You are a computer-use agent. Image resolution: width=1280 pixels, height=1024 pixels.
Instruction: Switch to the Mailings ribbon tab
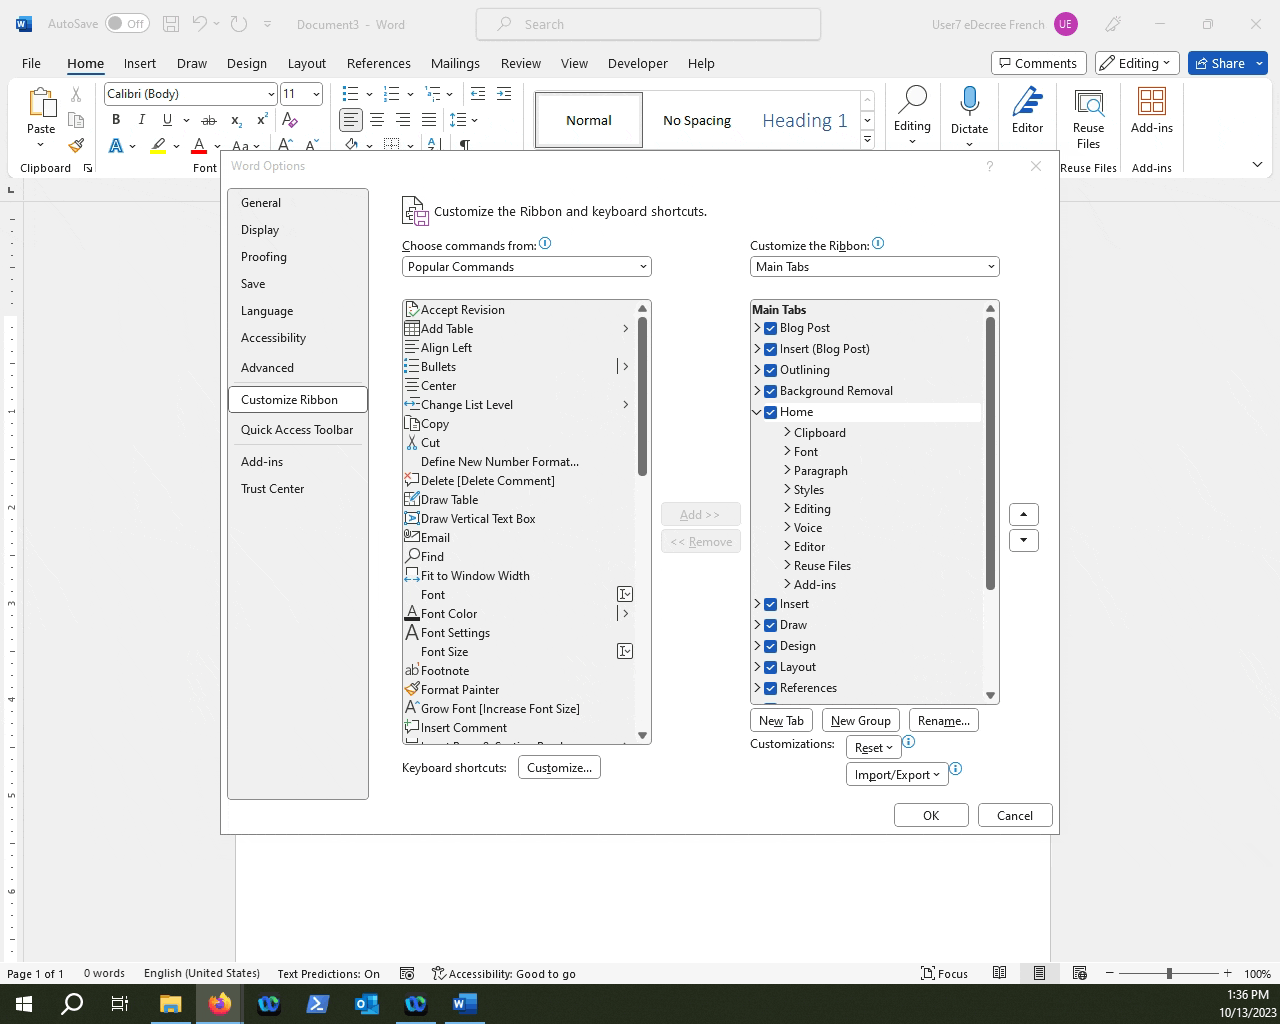(455, 63)
